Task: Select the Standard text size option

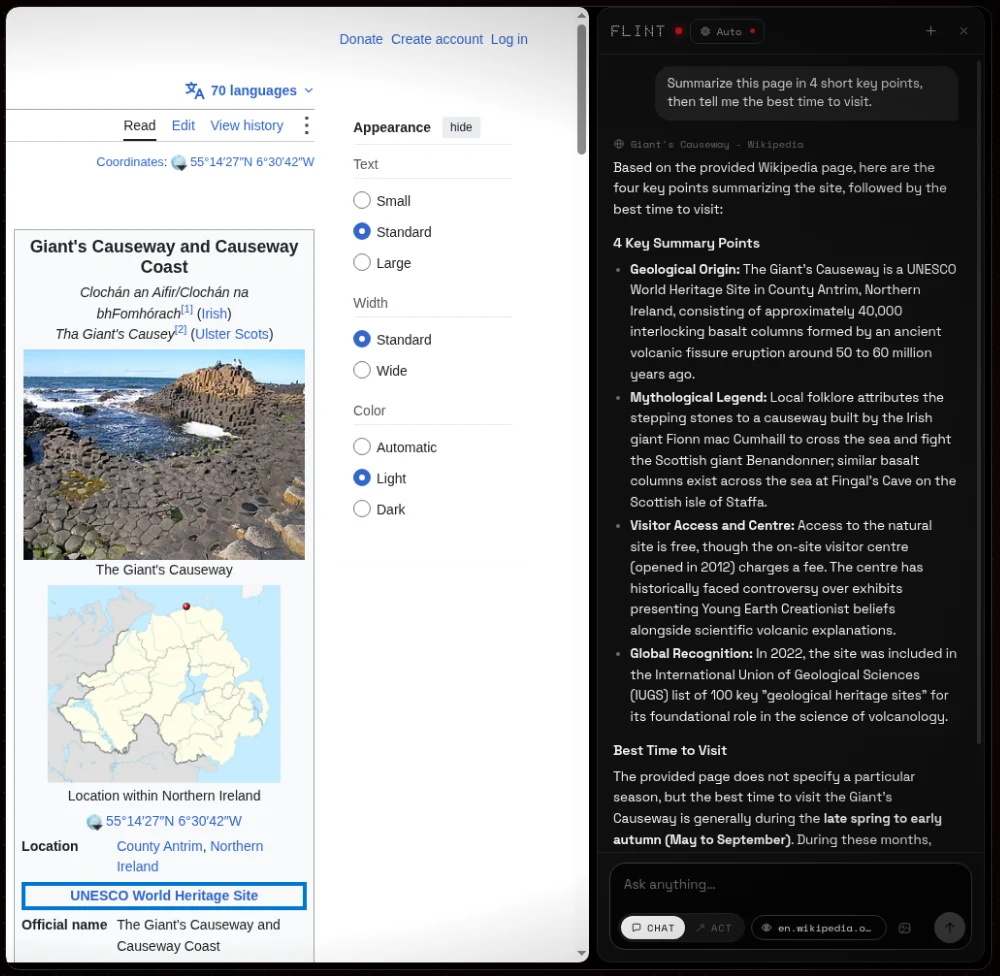Action: click(x=362, y=232)
